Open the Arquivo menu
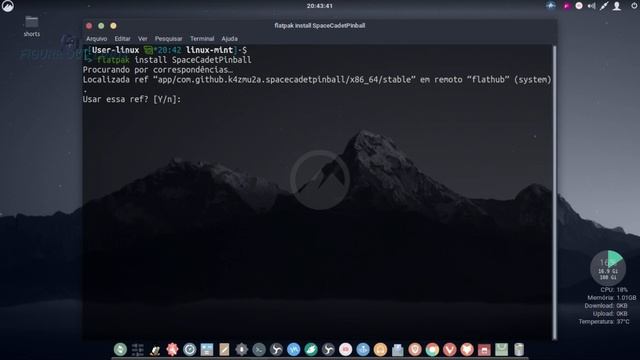 (x=96, y=39)
